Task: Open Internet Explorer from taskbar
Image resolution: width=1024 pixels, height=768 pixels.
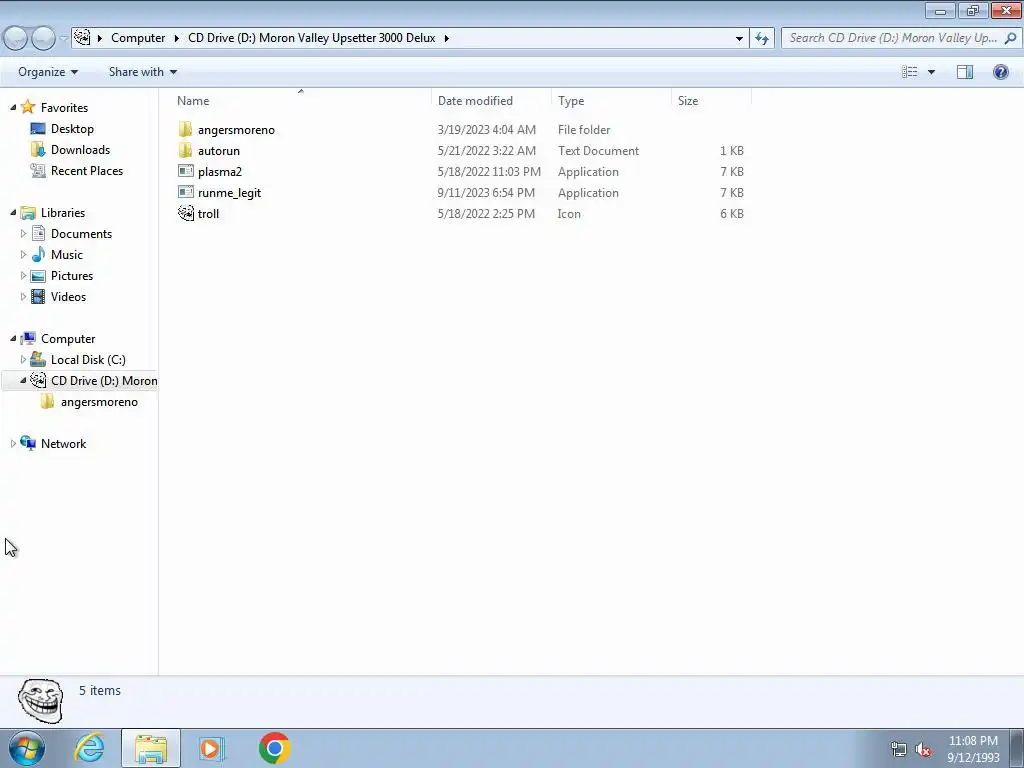Action: [89, 748]
